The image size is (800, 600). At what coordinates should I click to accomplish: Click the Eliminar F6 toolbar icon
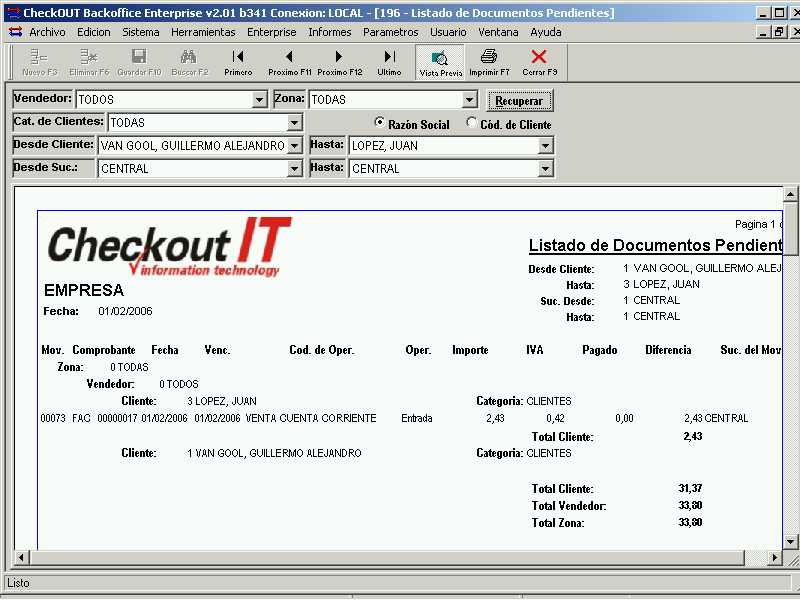tap(89, 62)
